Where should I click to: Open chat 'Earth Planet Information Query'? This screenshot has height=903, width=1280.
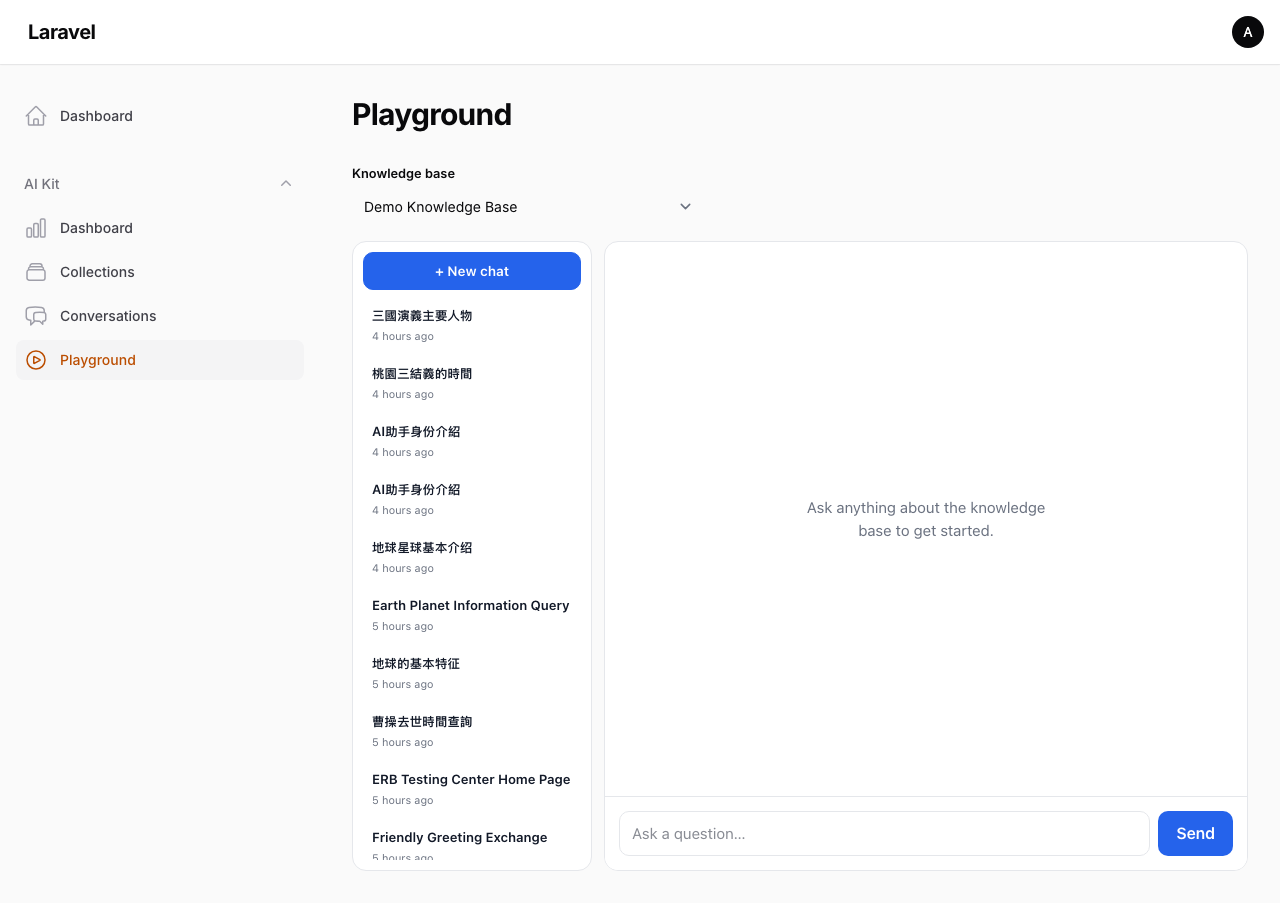pos(472,615)
